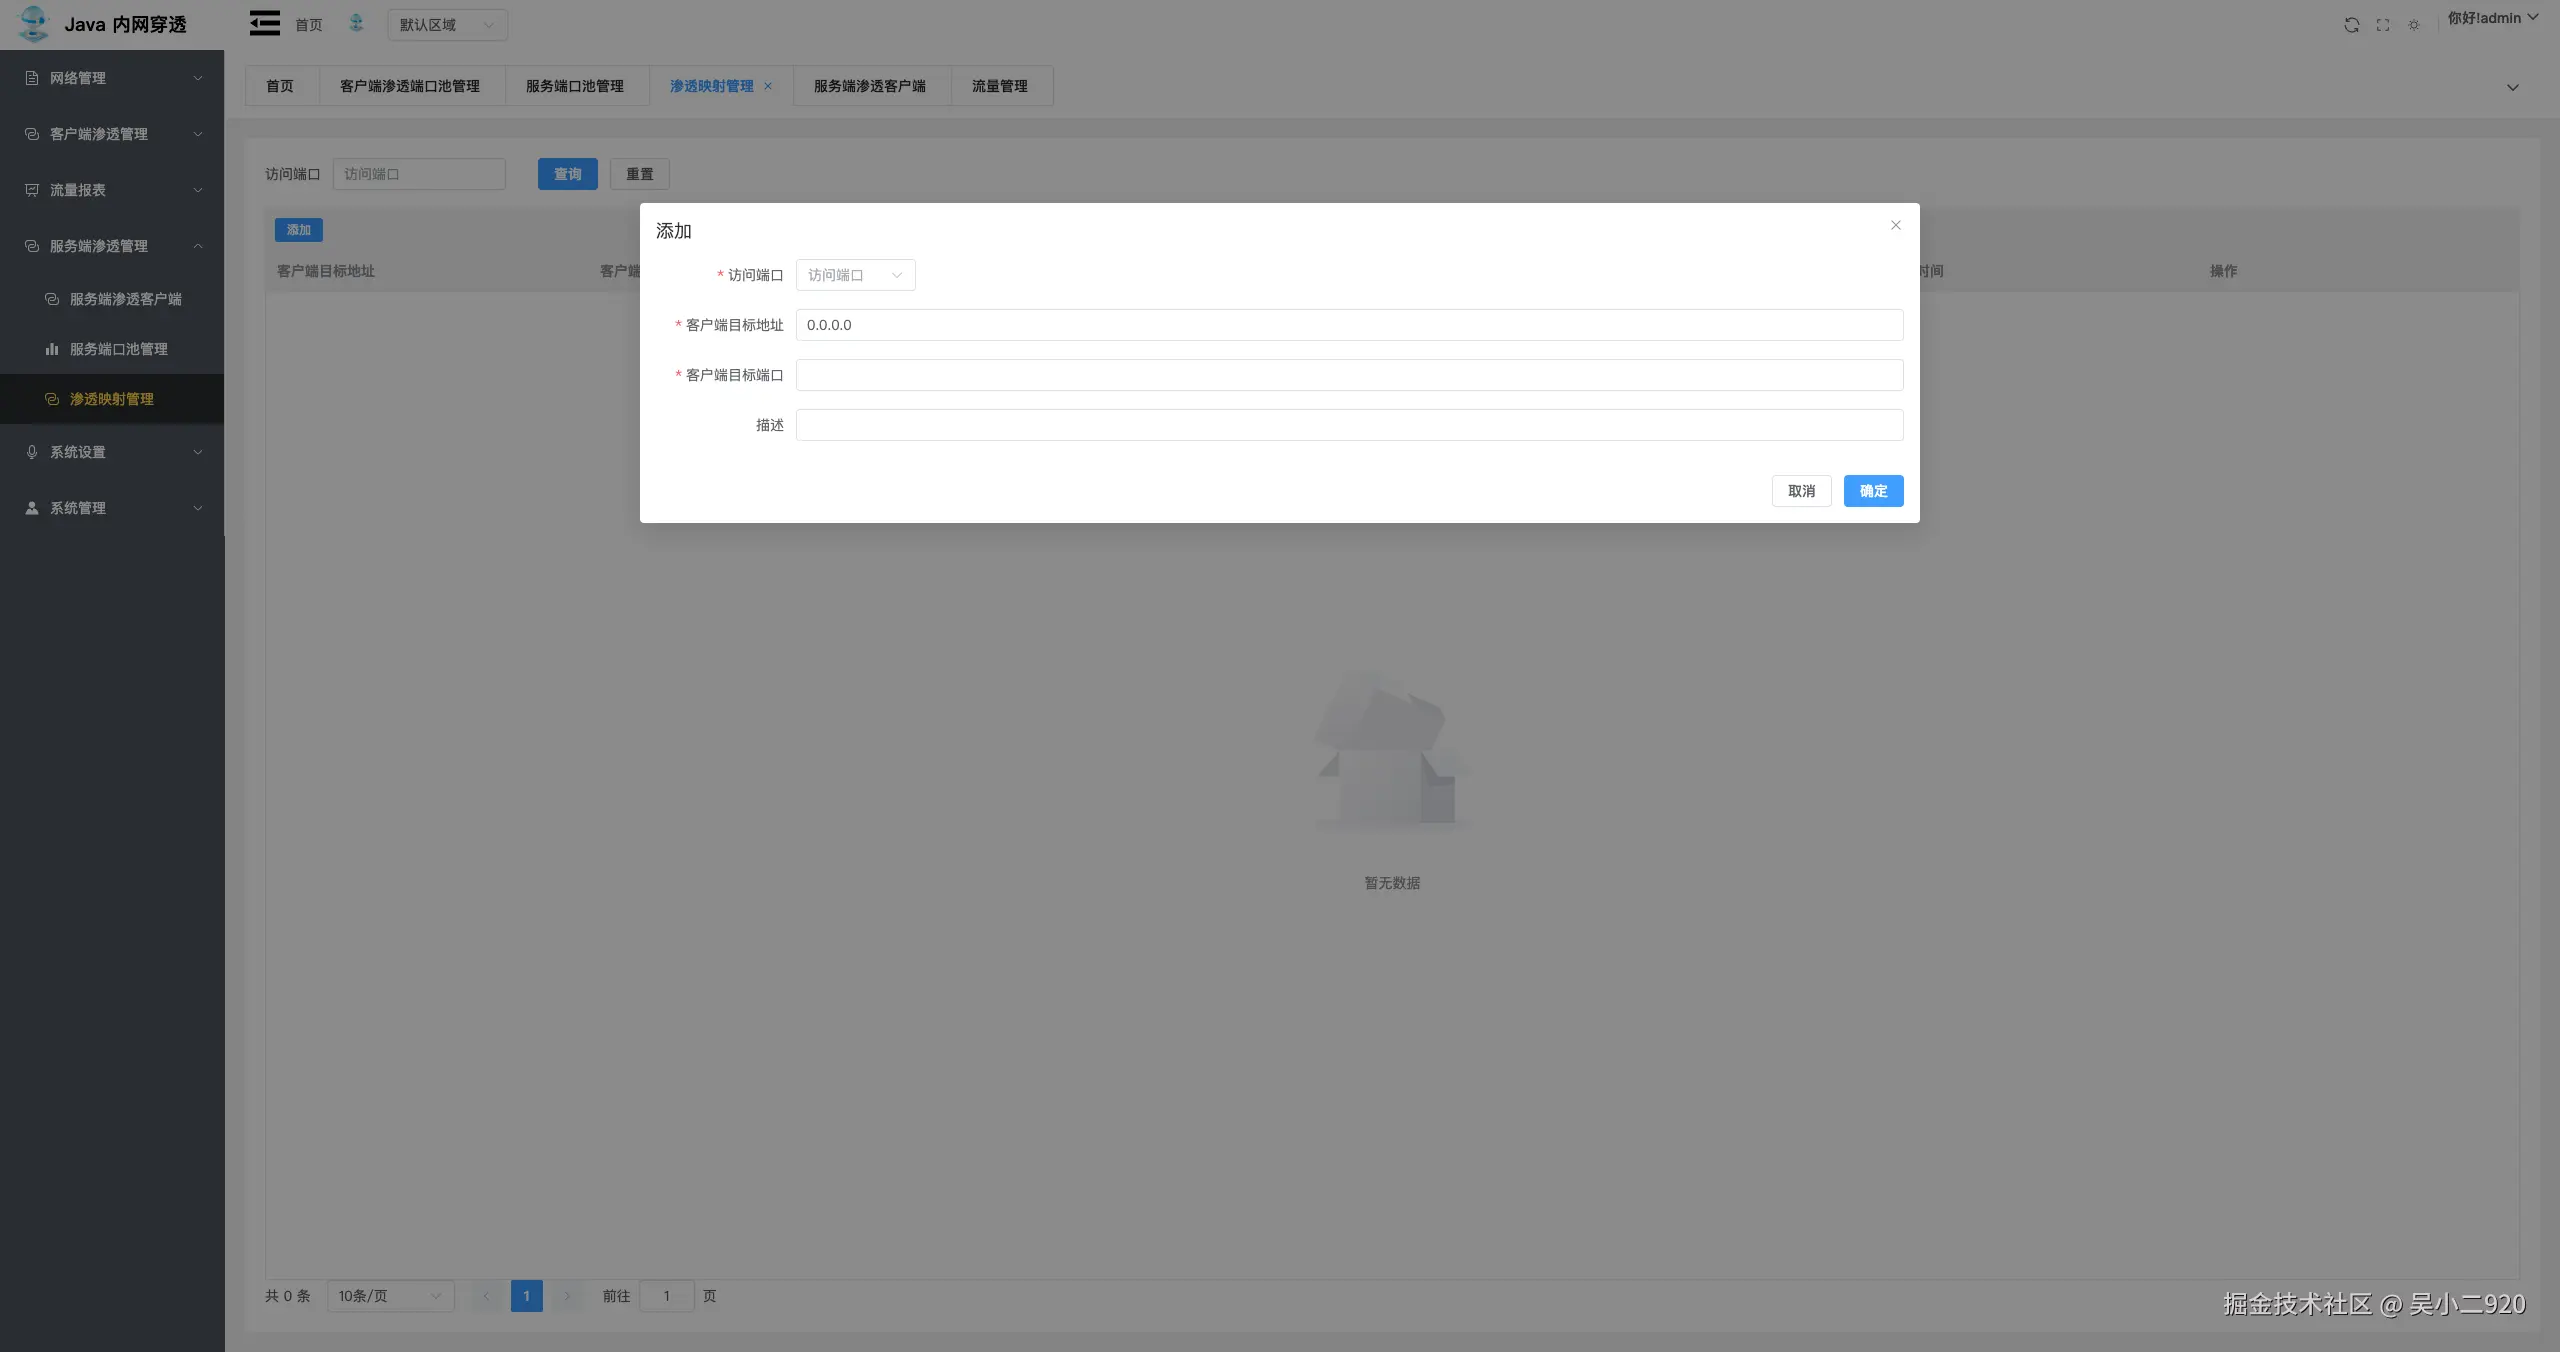Screen dimensions: 2560x1352
Task: Collapse the 服务端渗透管理 sidebar group
Action: 198,246
